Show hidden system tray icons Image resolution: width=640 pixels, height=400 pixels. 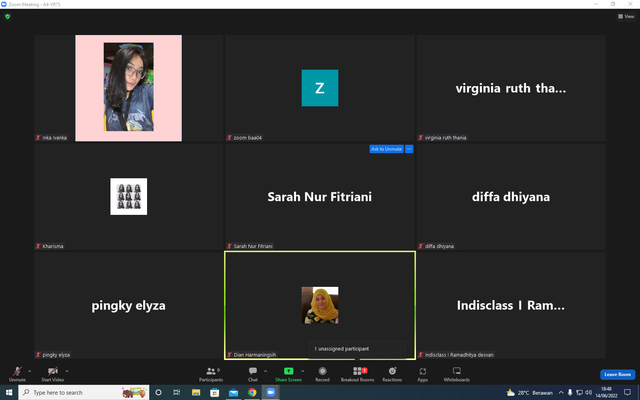(561, 393)
